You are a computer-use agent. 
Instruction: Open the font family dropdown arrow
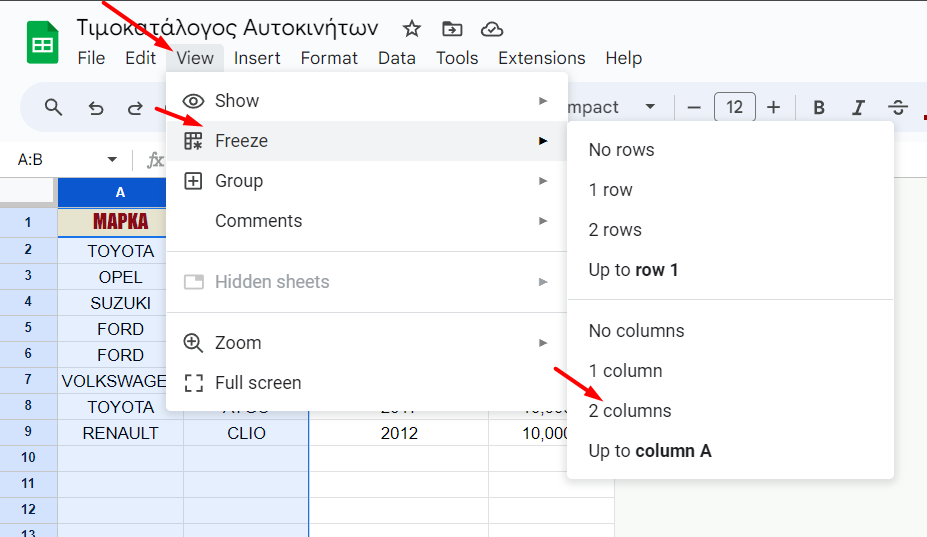(x=650, y=107)
